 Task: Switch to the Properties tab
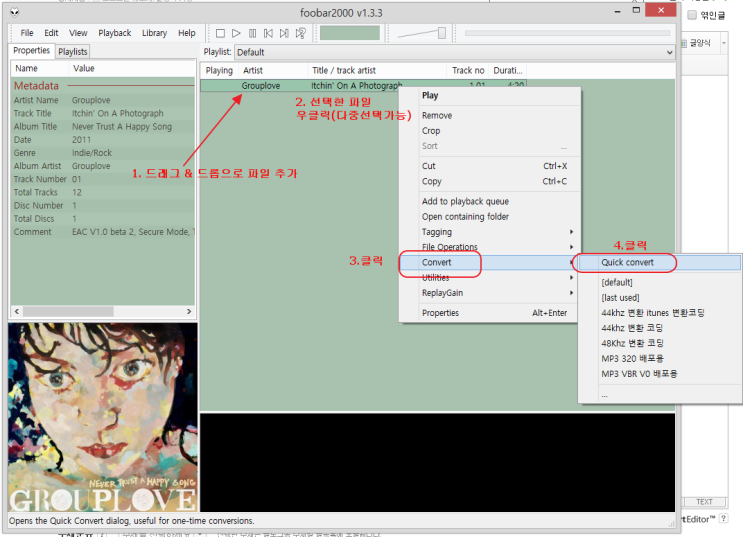point(31,51)
